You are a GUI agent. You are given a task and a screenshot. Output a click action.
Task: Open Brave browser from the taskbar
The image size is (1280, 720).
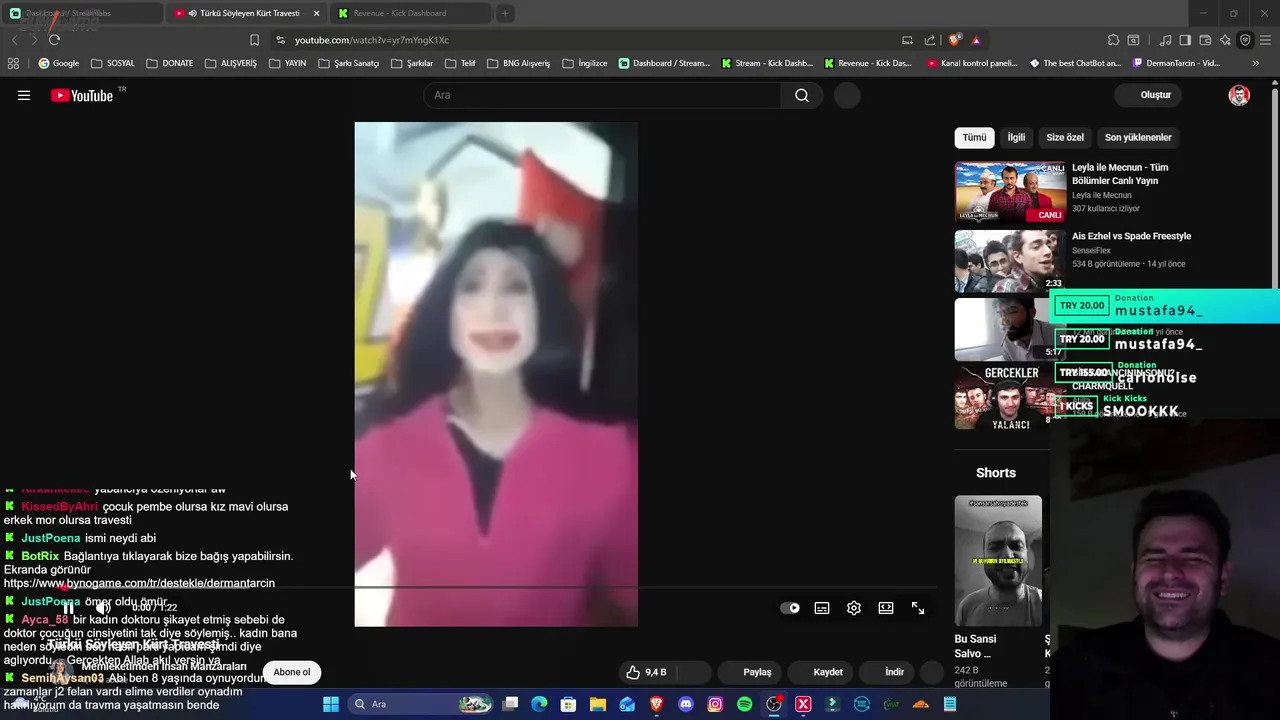[x=656, y=704]
